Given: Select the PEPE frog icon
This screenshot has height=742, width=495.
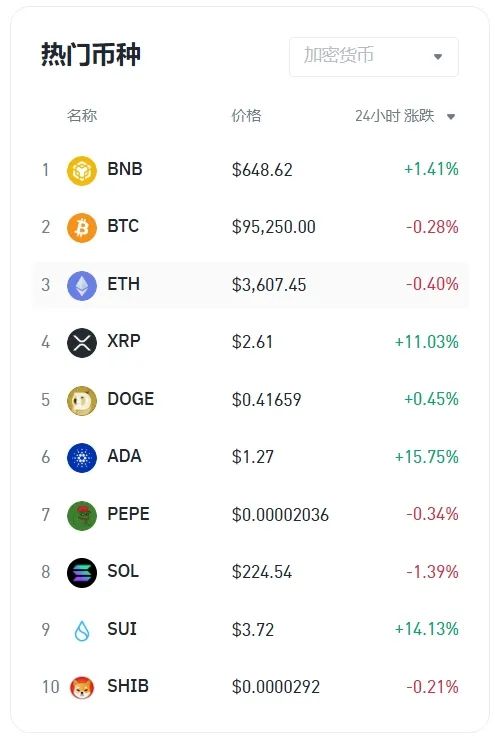Looking at the screenshot, I should tap(82, 516).
